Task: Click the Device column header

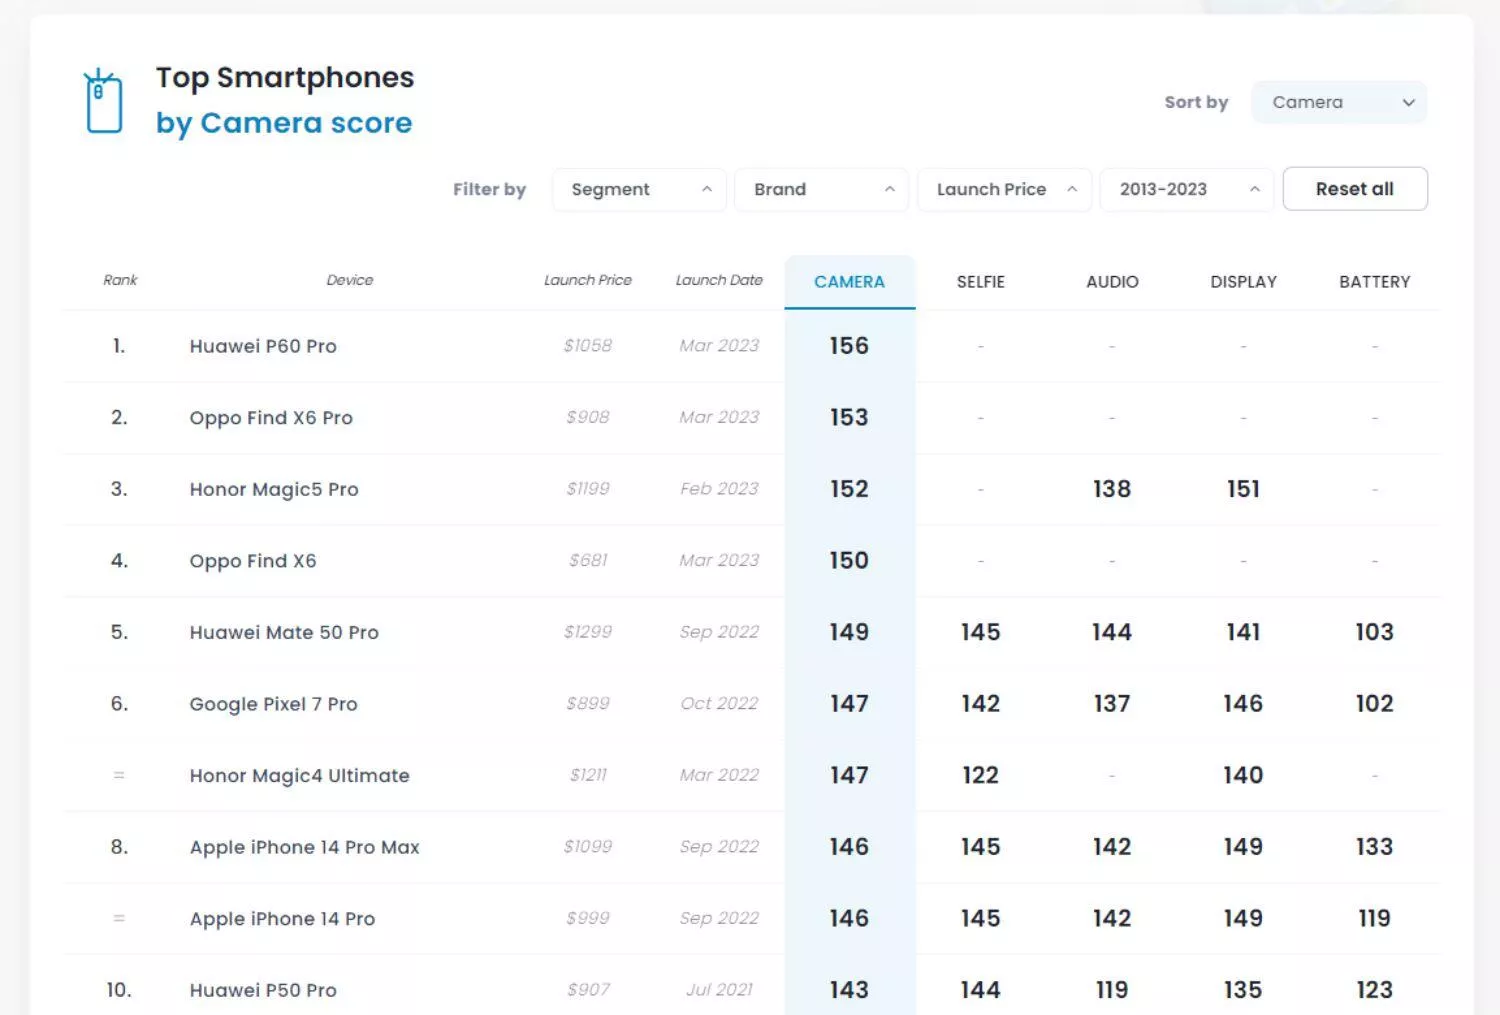Action: coord(350,280)
